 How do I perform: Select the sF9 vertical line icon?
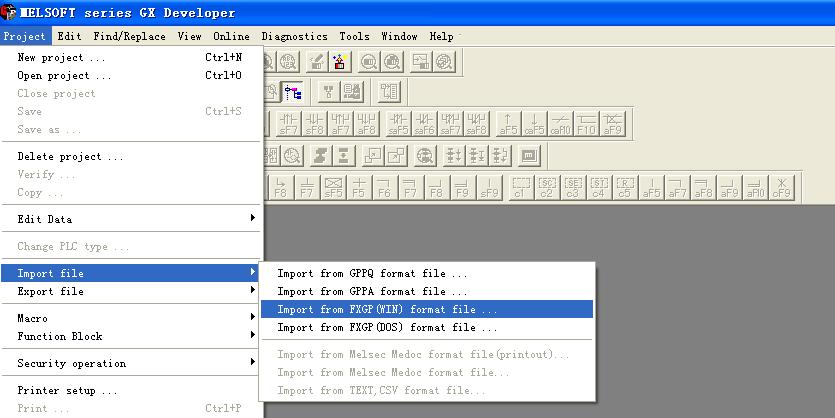(489, 187)
